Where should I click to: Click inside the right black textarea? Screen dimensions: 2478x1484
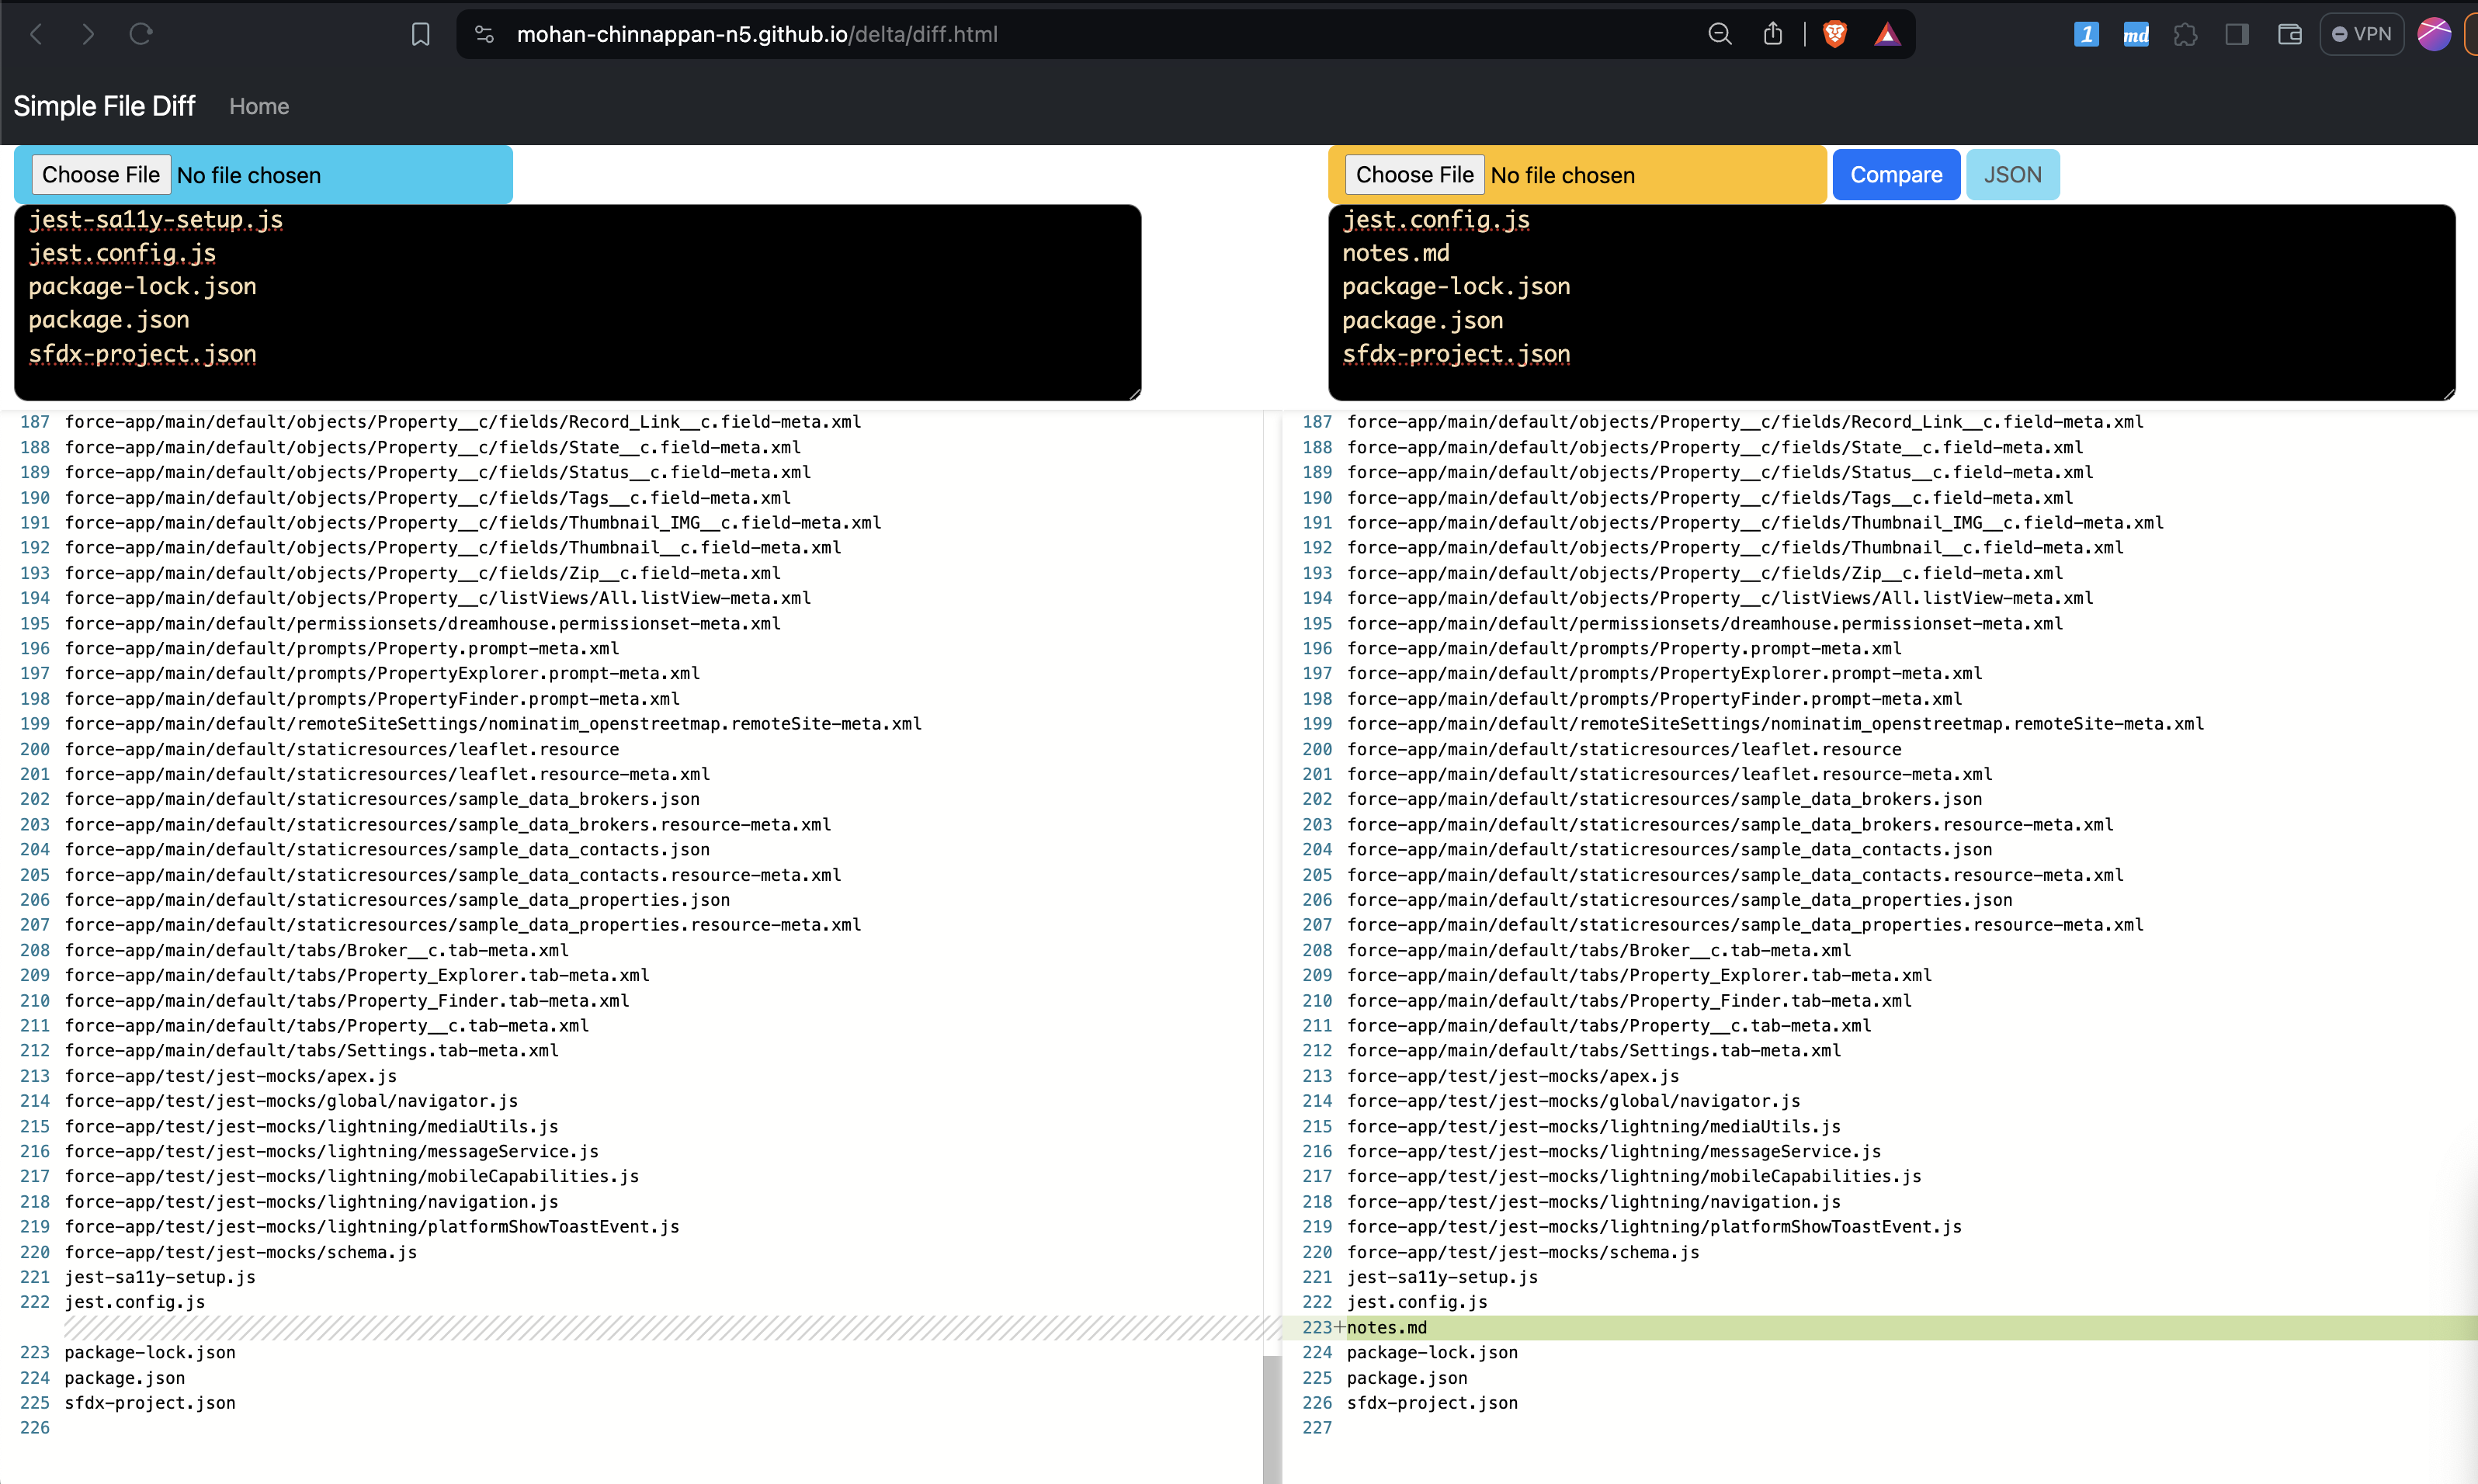pyautogui.click(x=1891, y=302)
